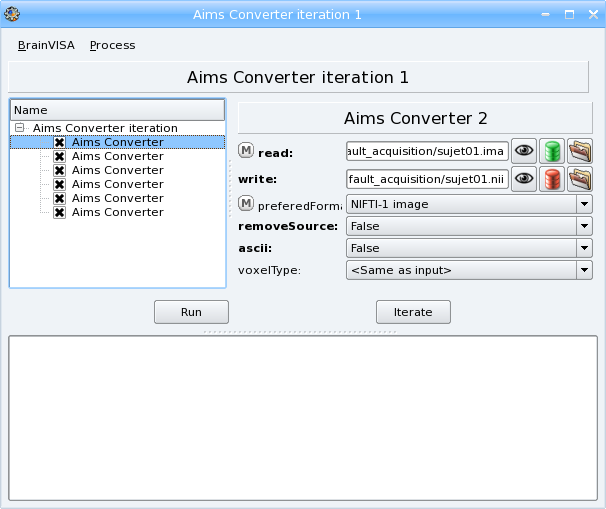Open green database browser for read field

551,151
